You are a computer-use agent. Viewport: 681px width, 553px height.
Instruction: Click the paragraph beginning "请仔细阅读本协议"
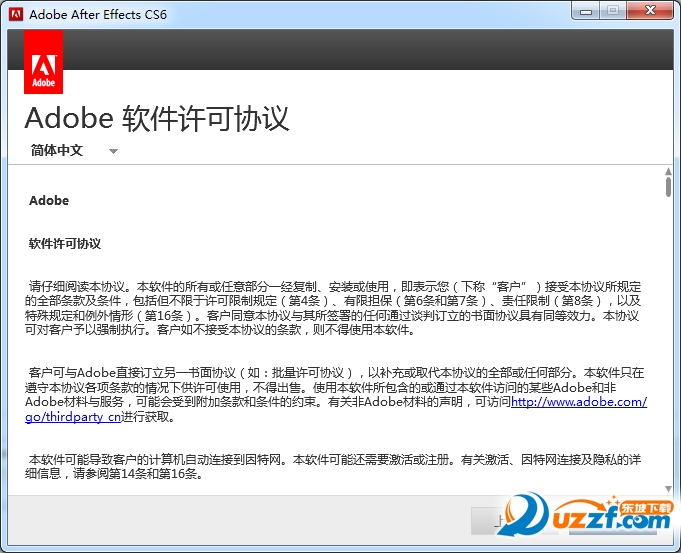[x=333, y=308]
